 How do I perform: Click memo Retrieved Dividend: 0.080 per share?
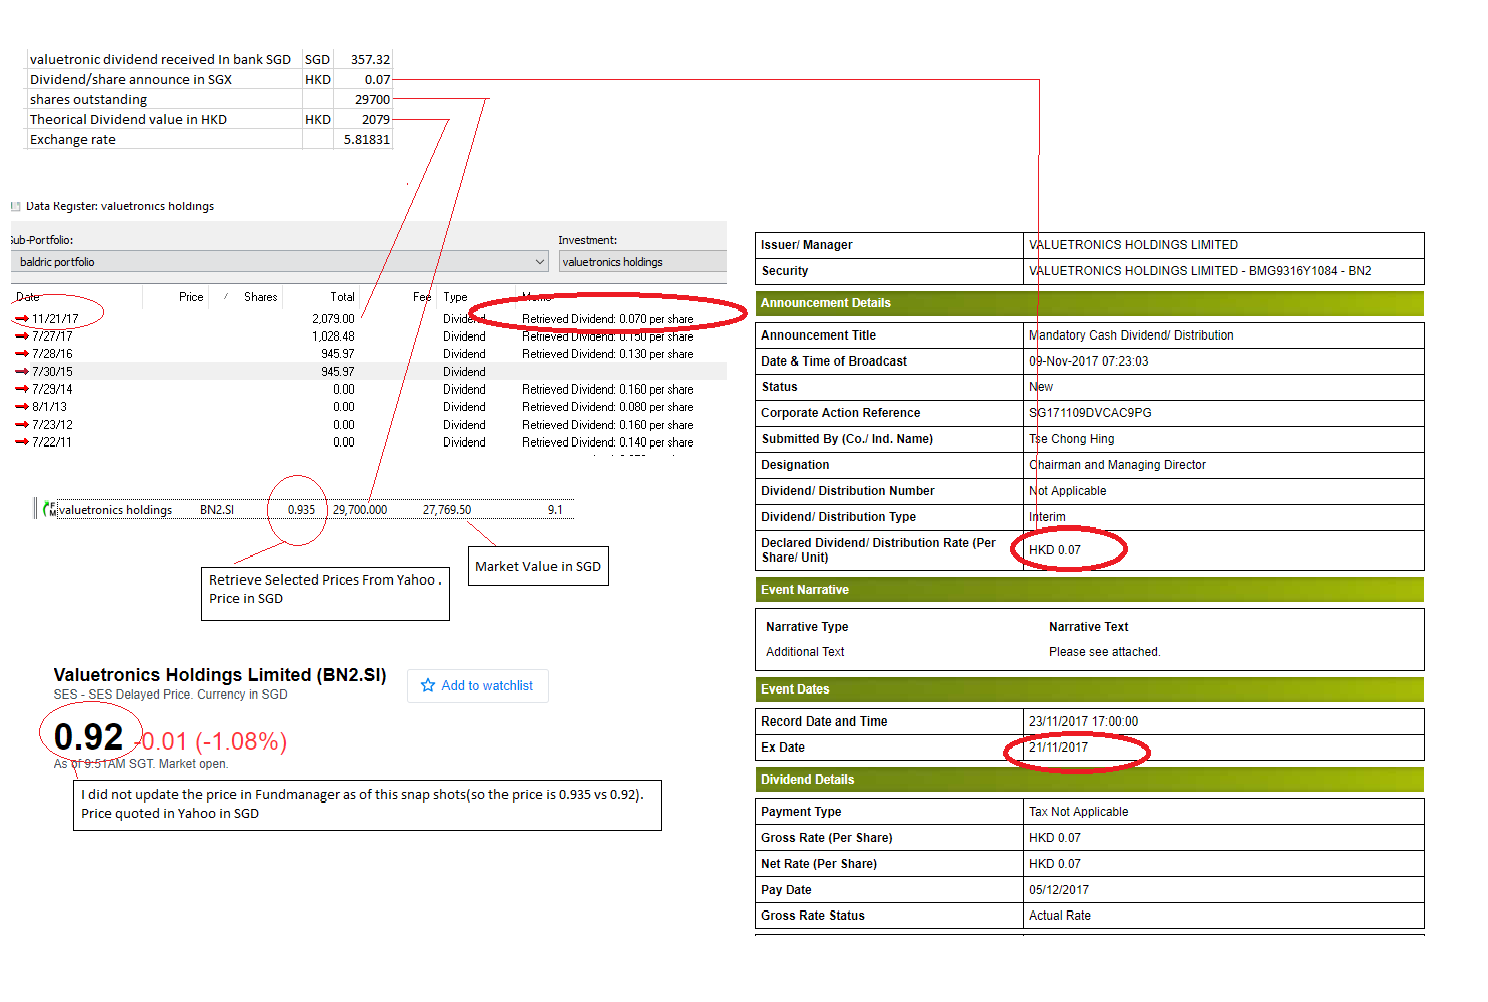pos(608,407)
